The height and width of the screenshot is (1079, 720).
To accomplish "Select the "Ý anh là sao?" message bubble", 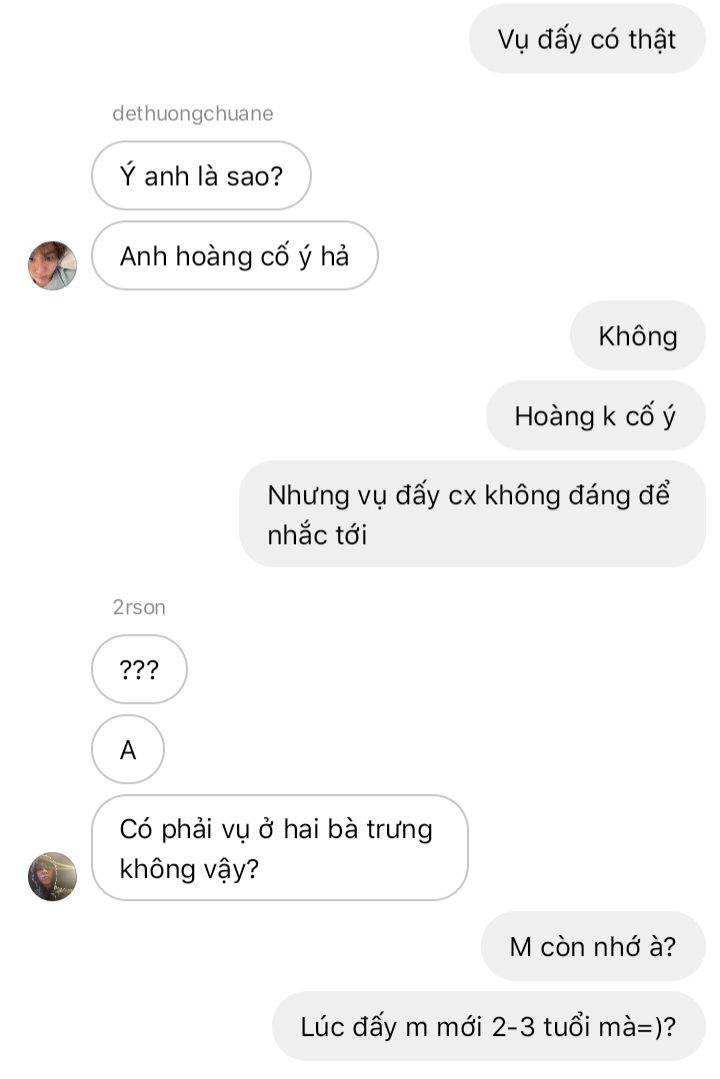I will (x=201, y=175).
